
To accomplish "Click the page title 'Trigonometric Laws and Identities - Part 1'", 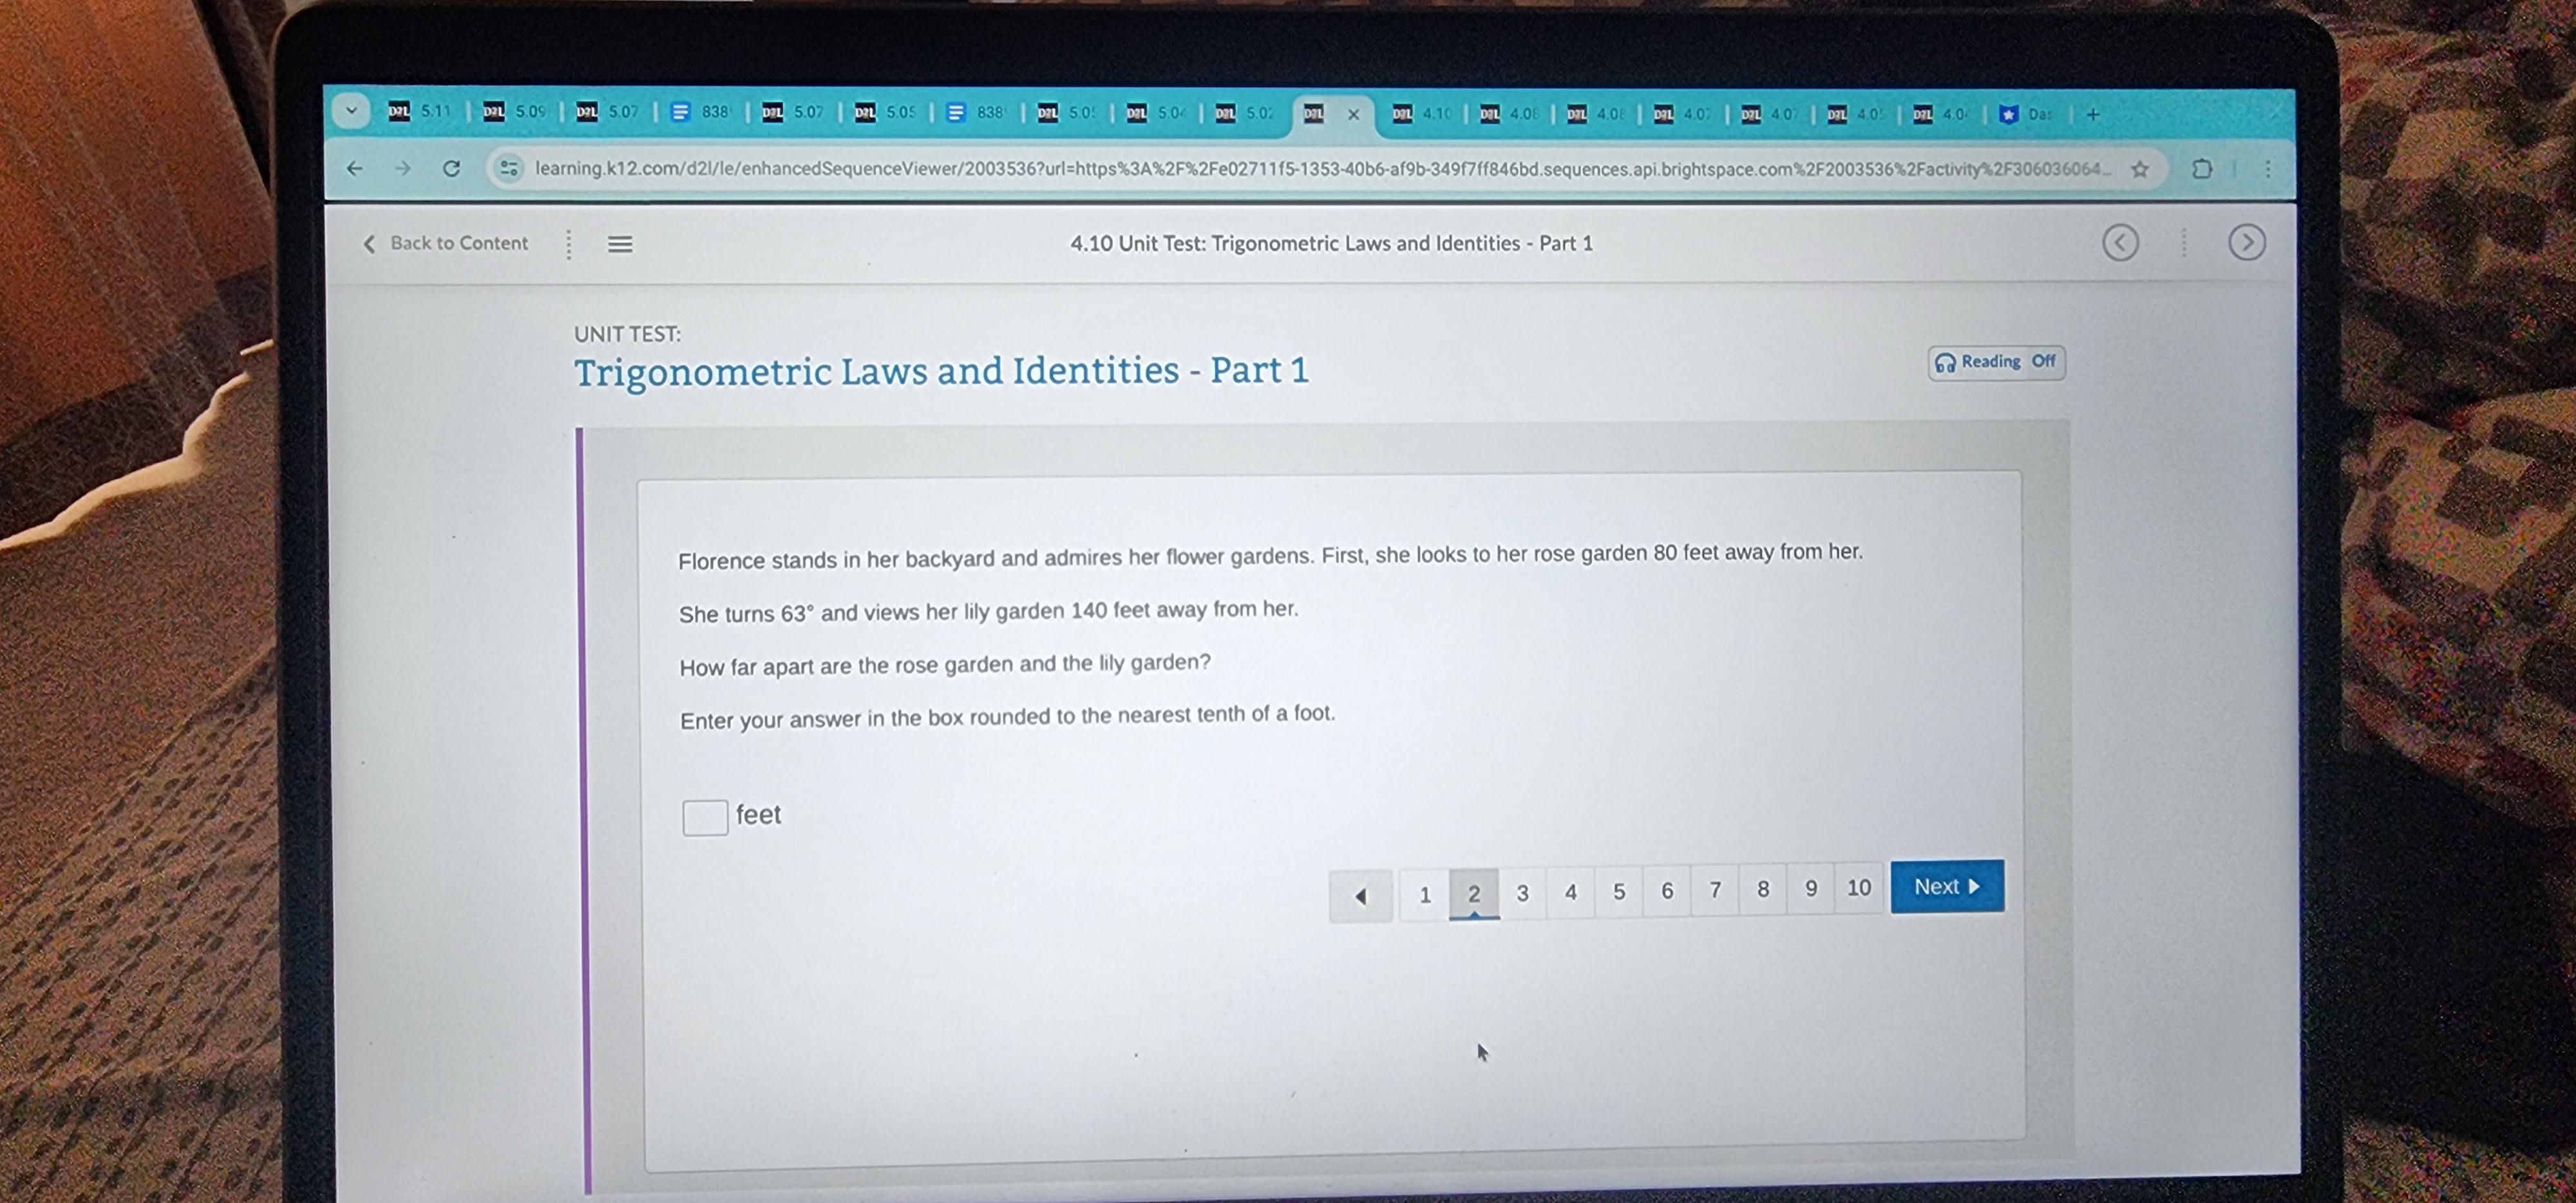I will click(x=941, y=371).
